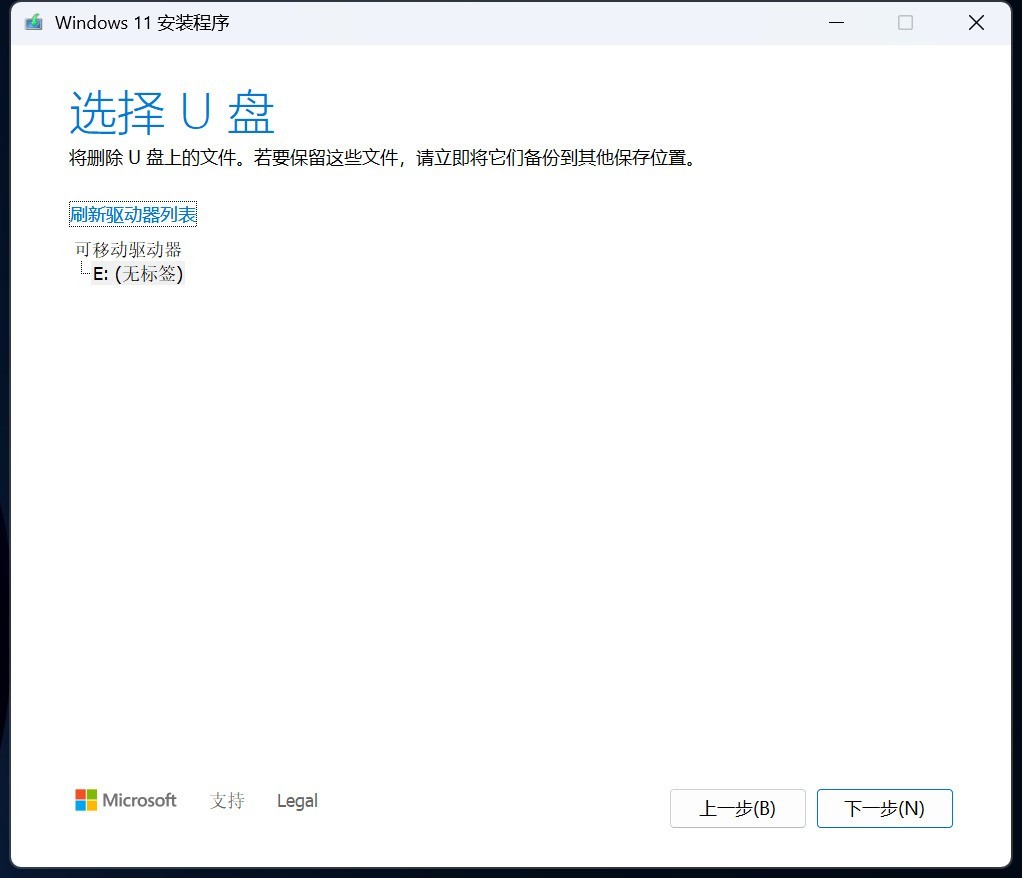Select the currently highlighted USB drive entry
Screen dimensions: 1022x878
tap(135, 273)
